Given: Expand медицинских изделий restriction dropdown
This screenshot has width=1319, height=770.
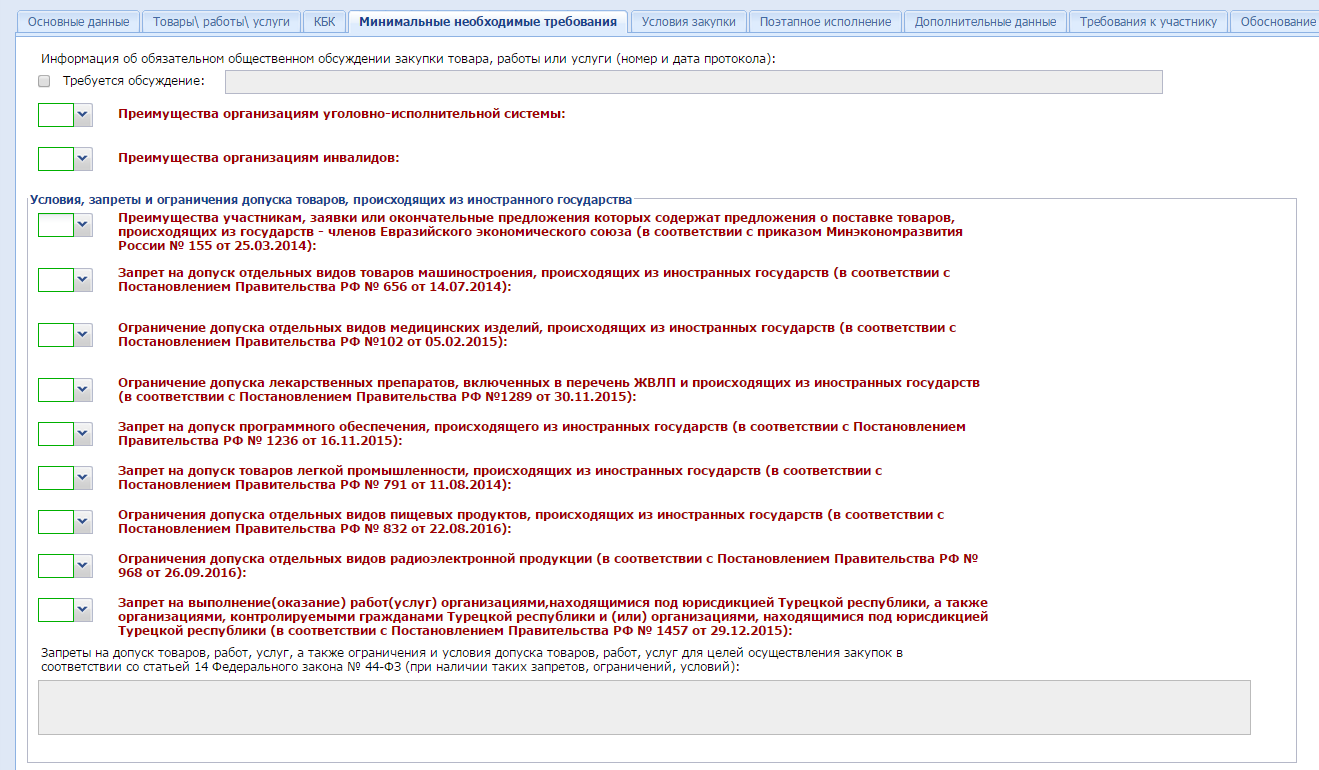Looking at the screenshot, I should [83, 335].
